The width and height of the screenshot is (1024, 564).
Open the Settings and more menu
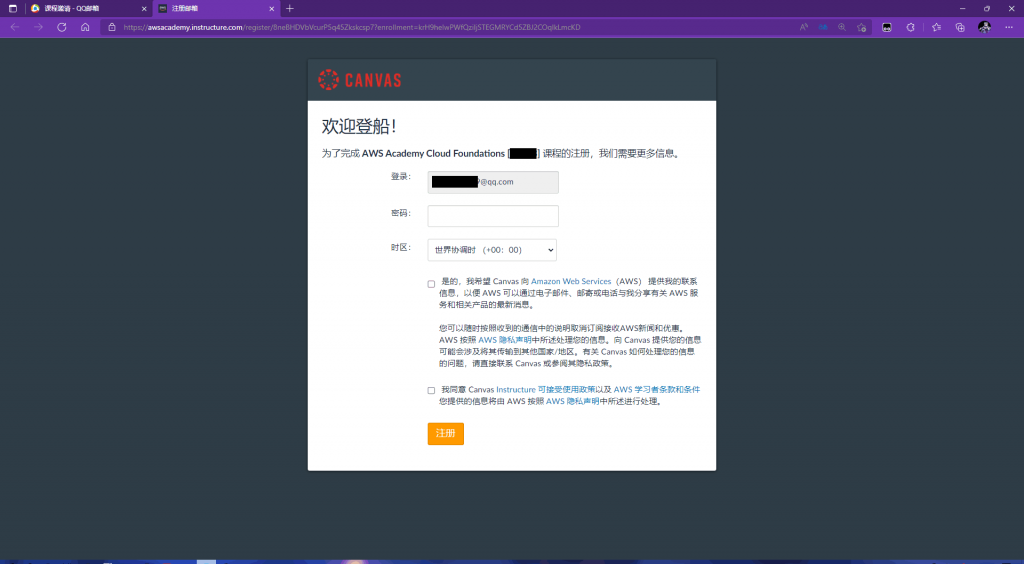[1008, 27]
